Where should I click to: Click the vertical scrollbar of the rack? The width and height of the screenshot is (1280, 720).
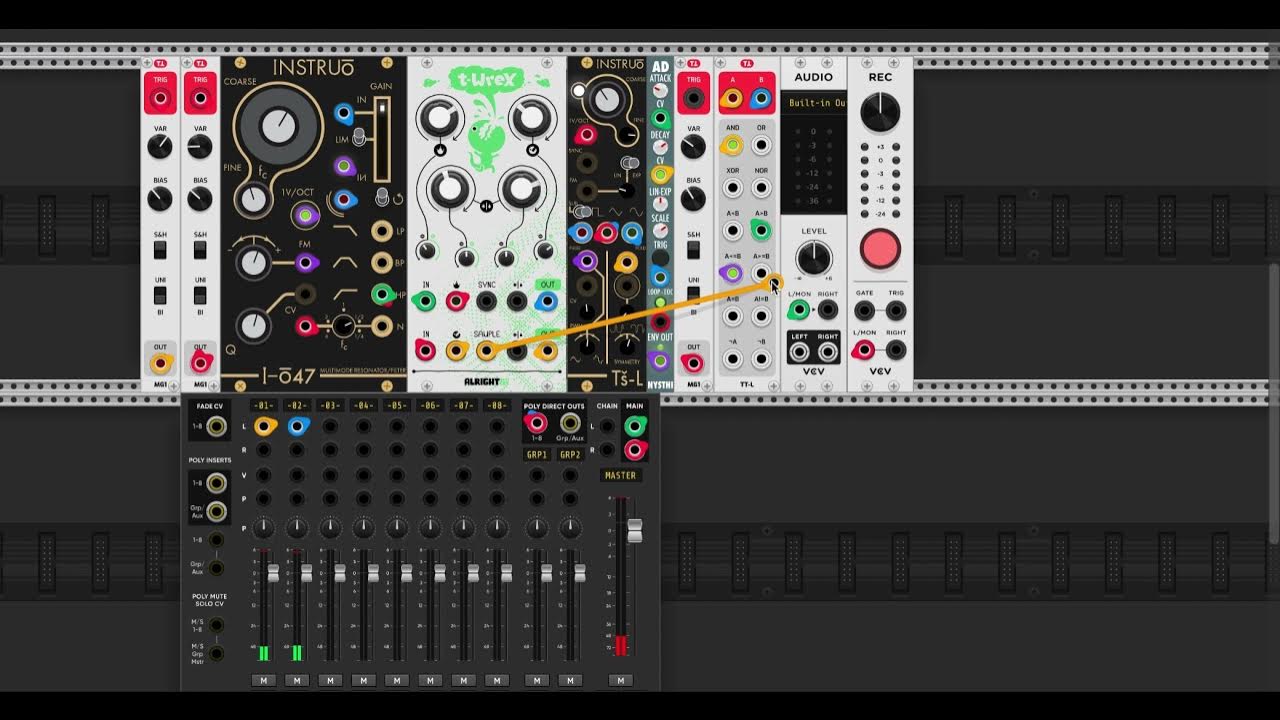click(1273, 404)
